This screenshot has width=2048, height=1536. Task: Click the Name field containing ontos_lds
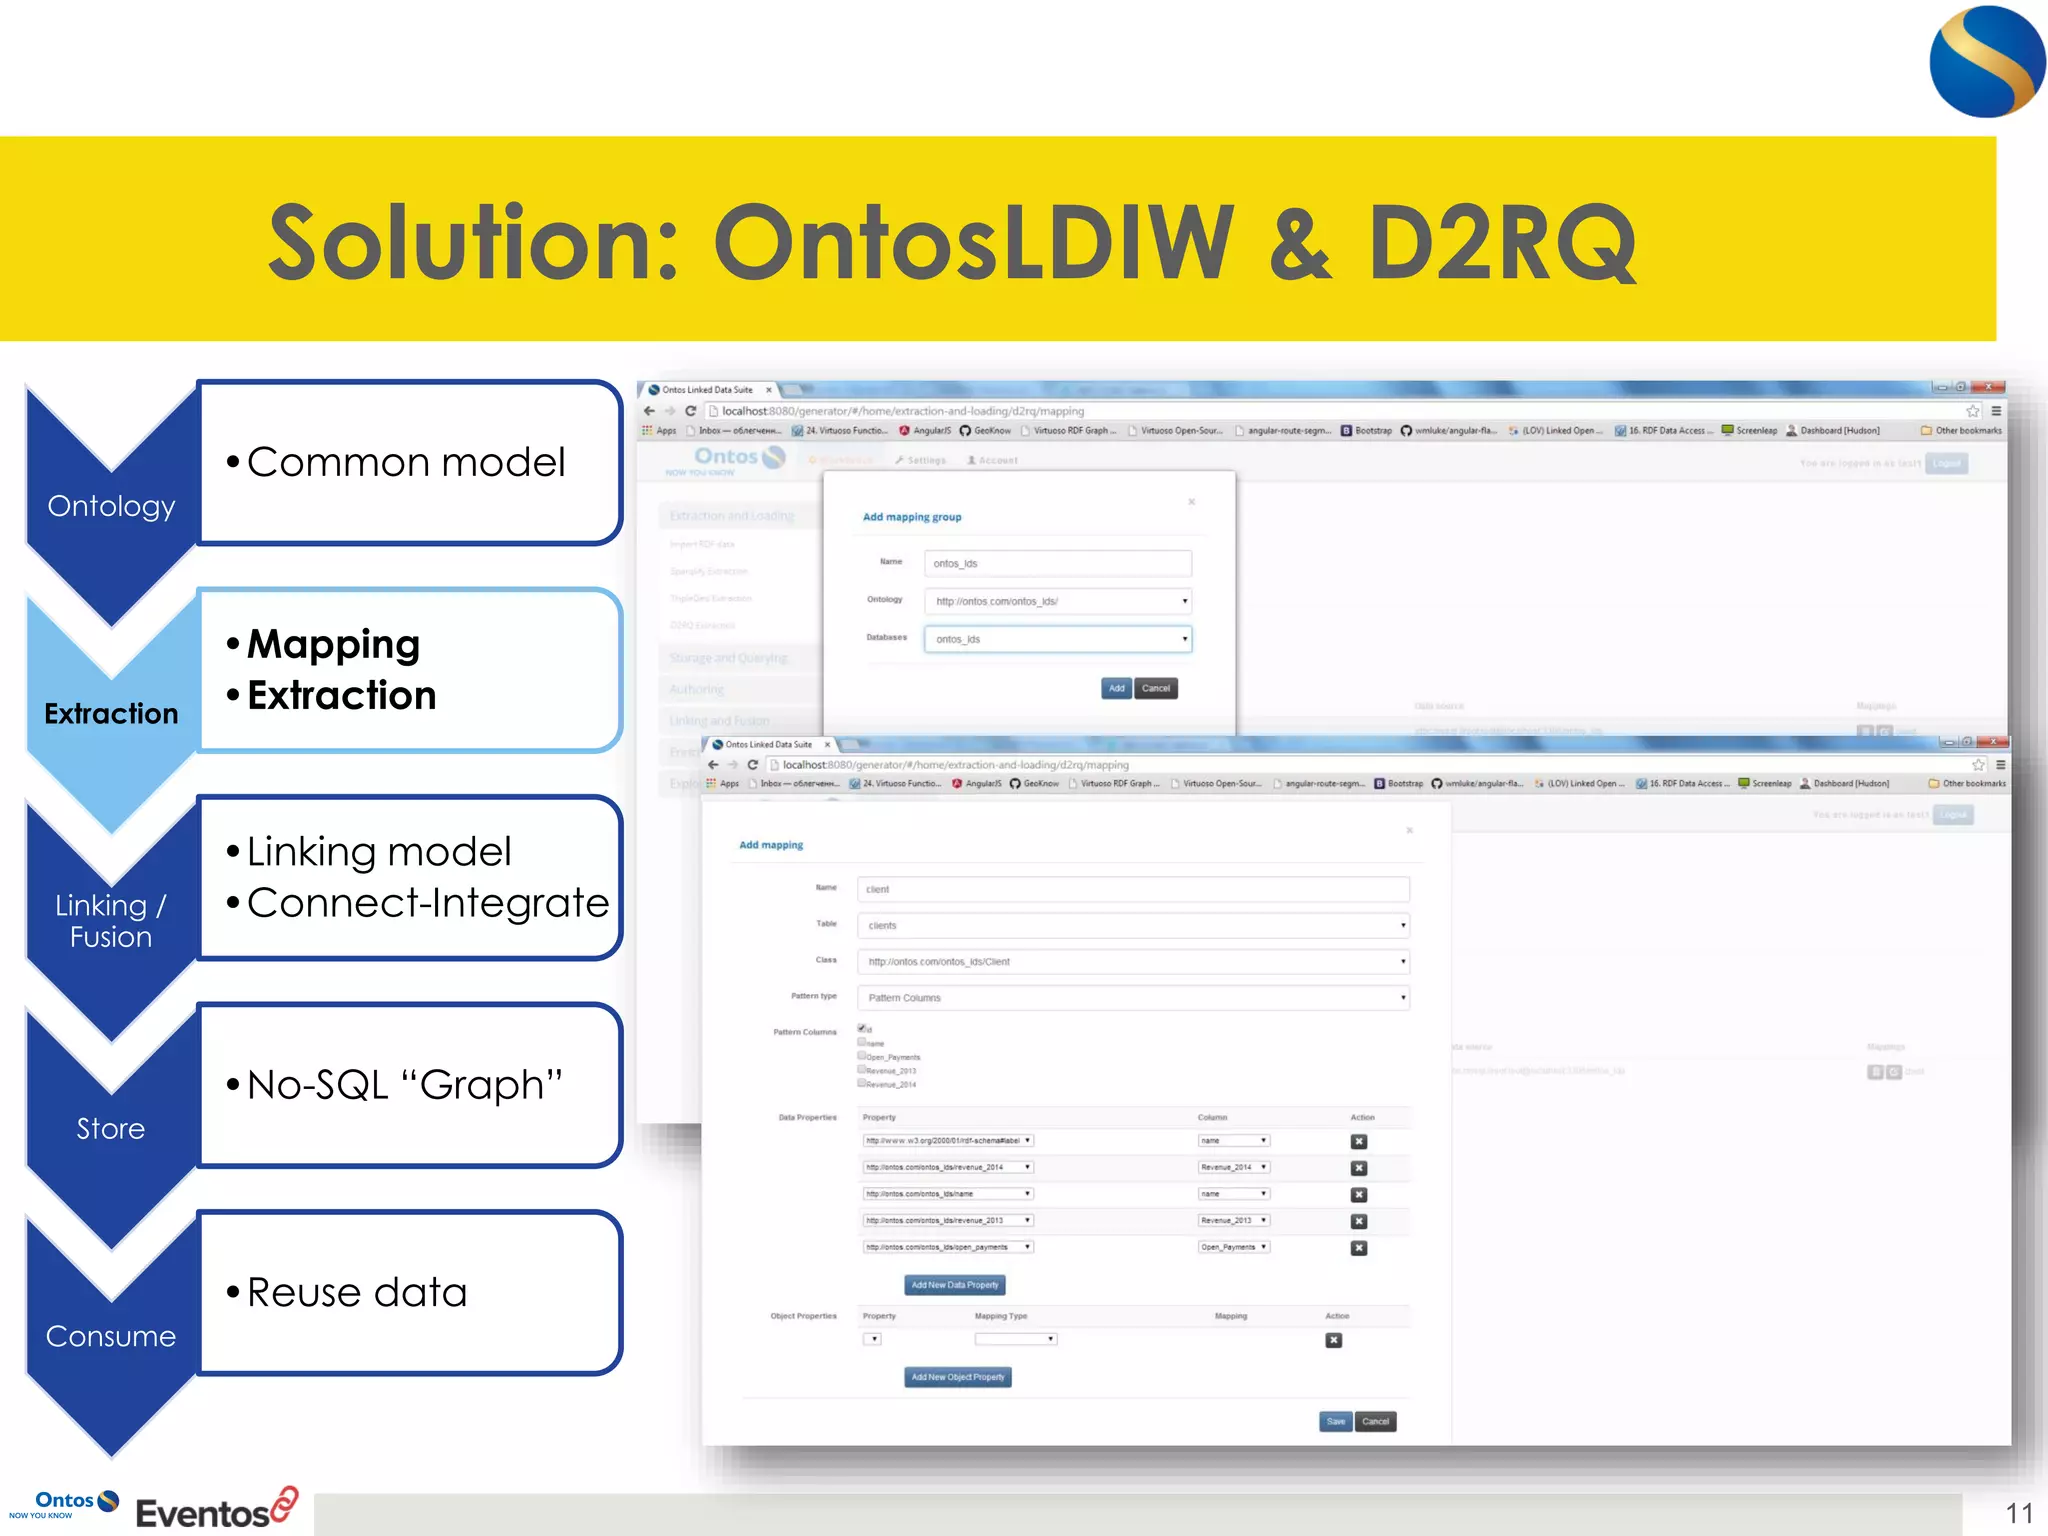(x=1058, y=564)
